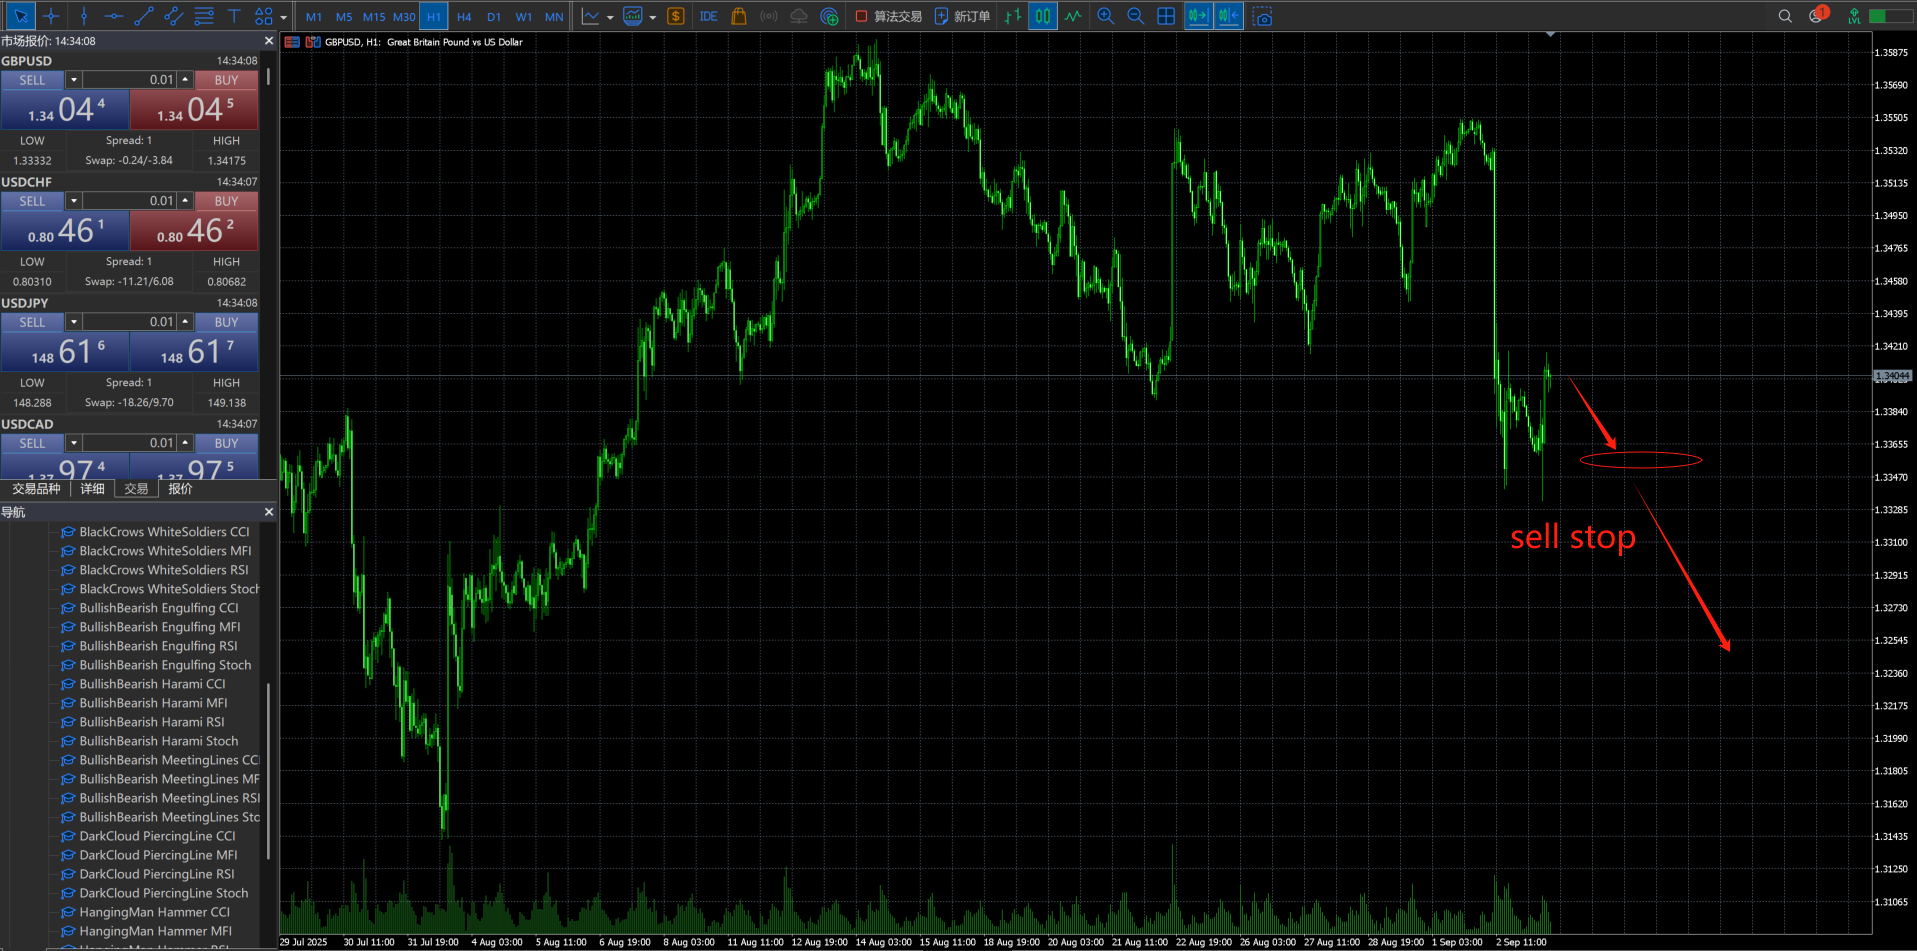Viewport: 1917px width, 951px height.
Task: Close the 市场报价 Market Watch panel
Action: coord(268,41)
